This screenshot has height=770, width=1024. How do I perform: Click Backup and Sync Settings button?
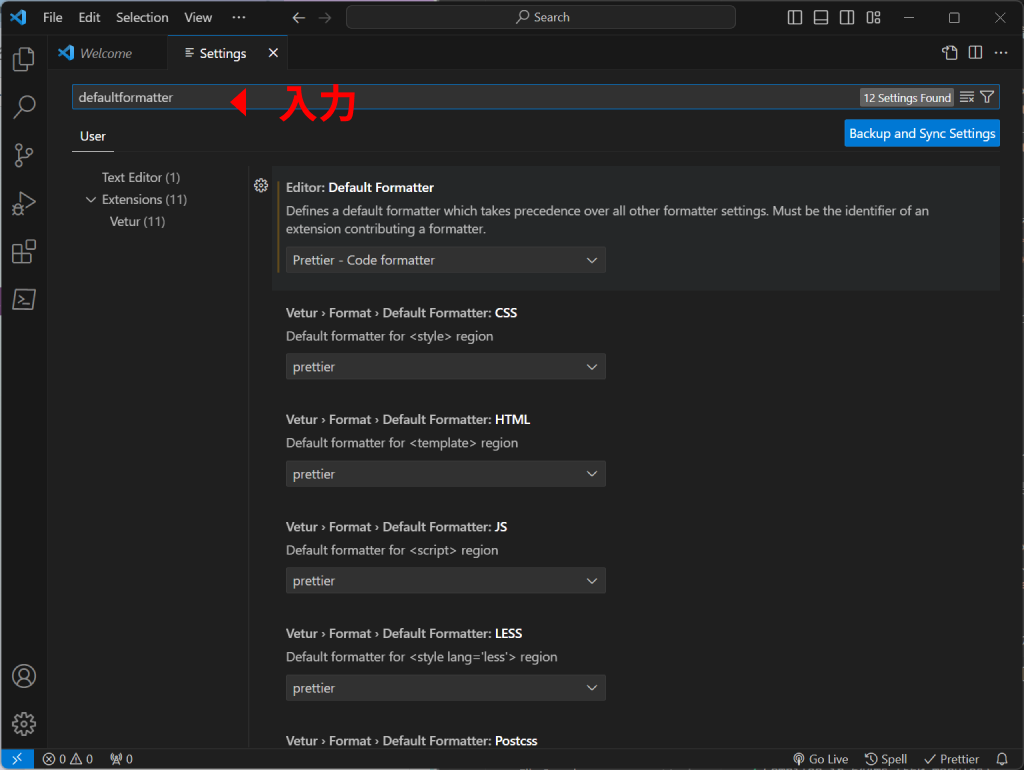pyautogui.click(x=921, y=133)
